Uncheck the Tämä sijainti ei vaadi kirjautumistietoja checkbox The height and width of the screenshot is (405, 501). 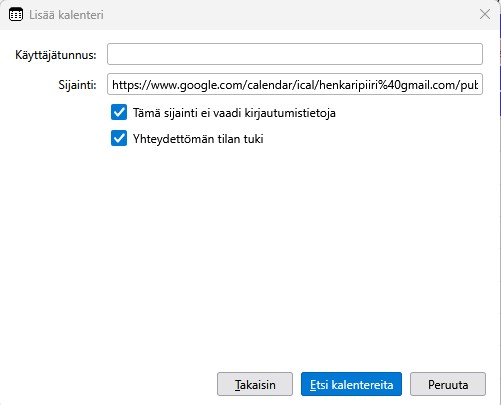119,112
